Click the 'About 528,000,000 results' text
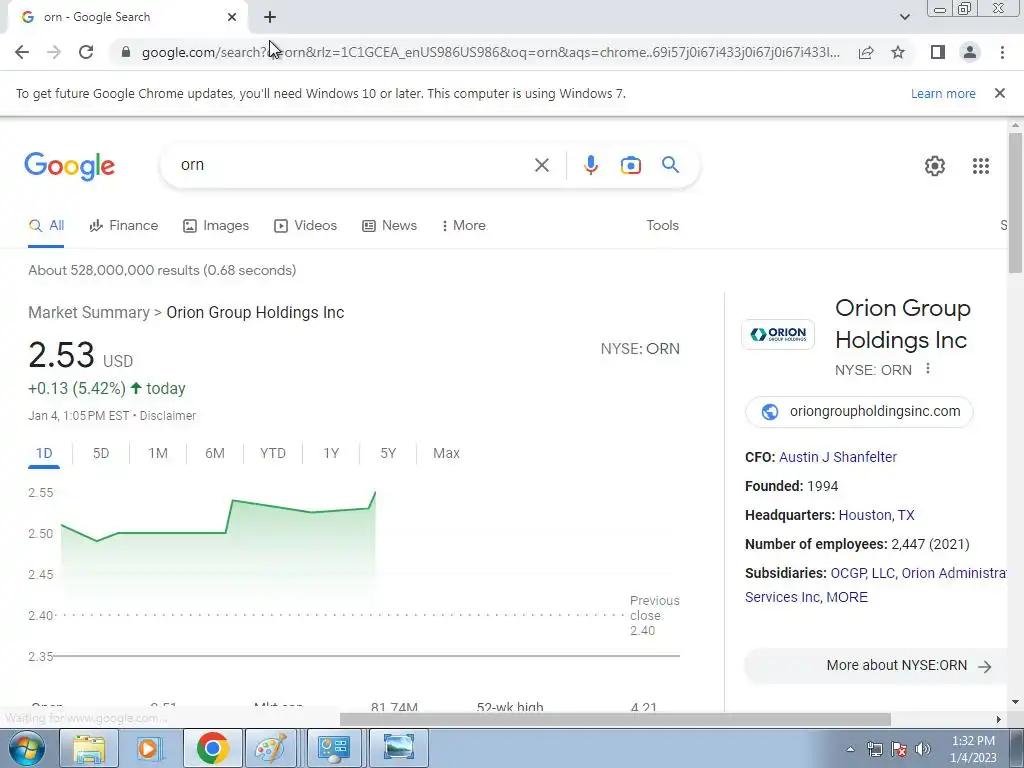This screenshot has height=768, width=1024. 162,270
